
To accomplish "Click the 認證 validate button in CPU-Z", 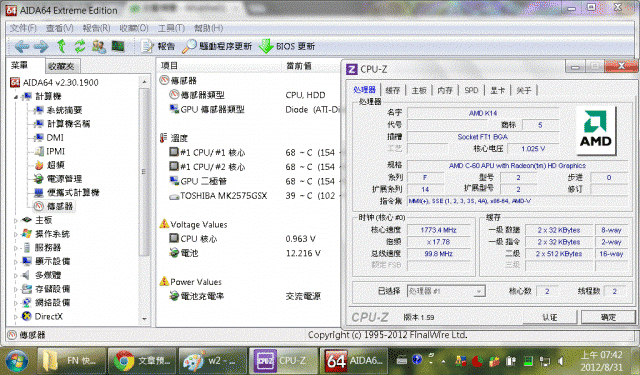I will coord(549,317).
